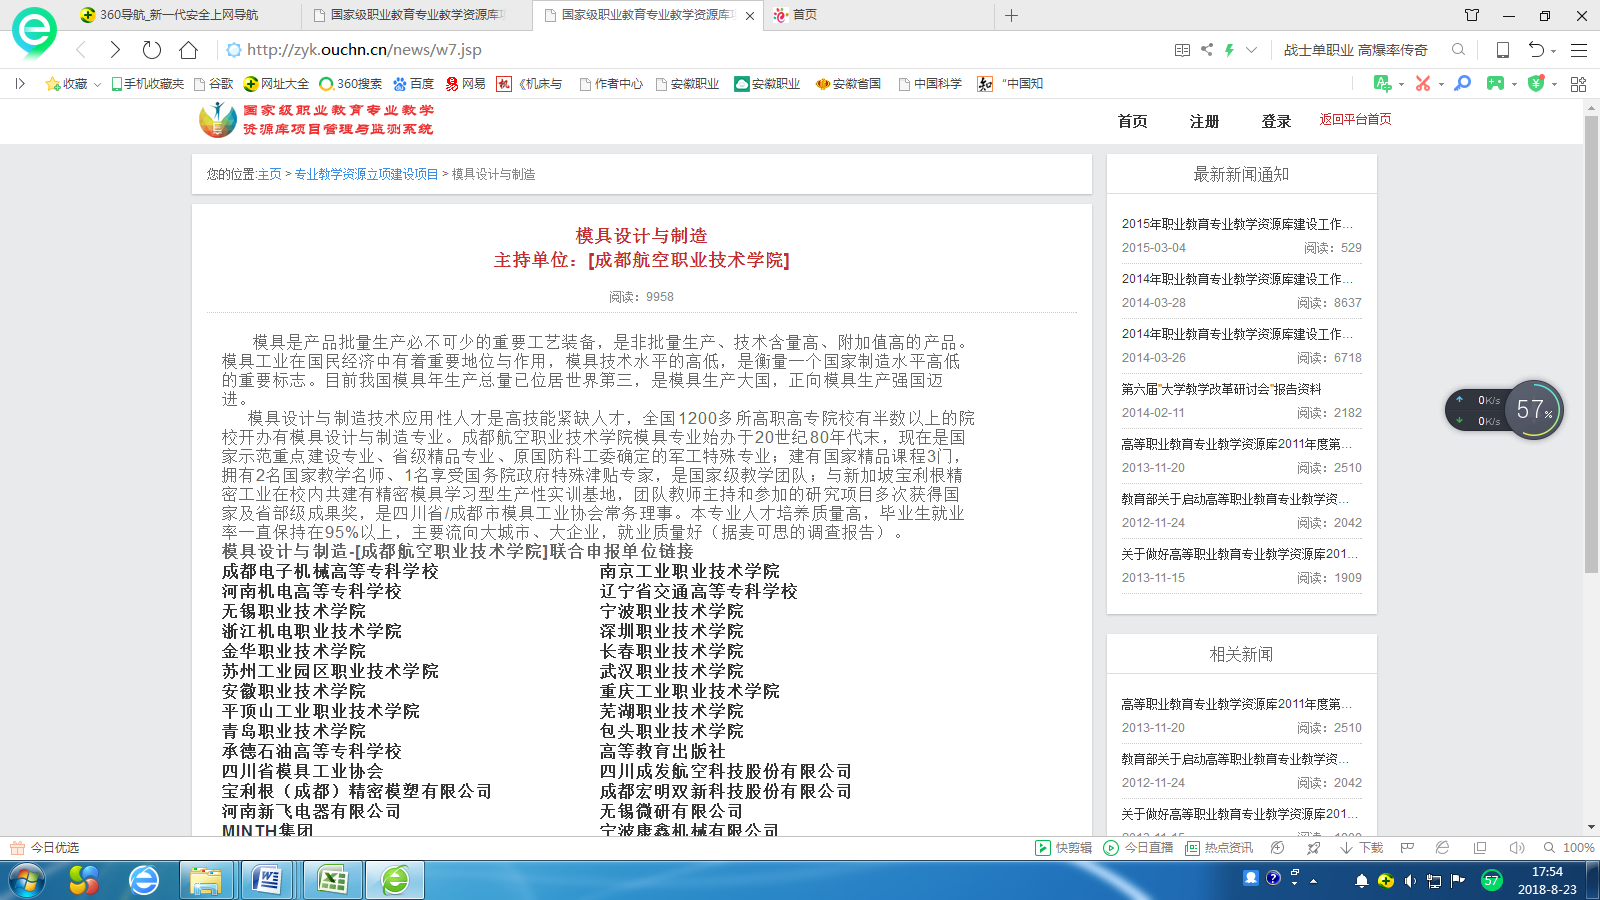
Task: Expand the 收藏 favorites dropdown arrow
Action: click(x=97, y=85)
